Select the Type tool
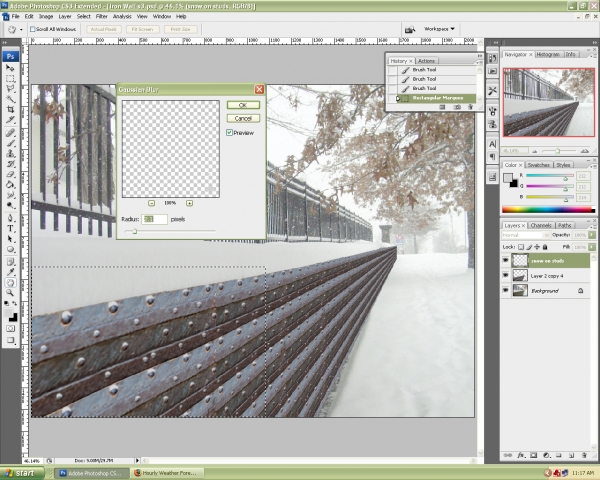The width and height of the screenshot is (600, 480). pos(10,229)
